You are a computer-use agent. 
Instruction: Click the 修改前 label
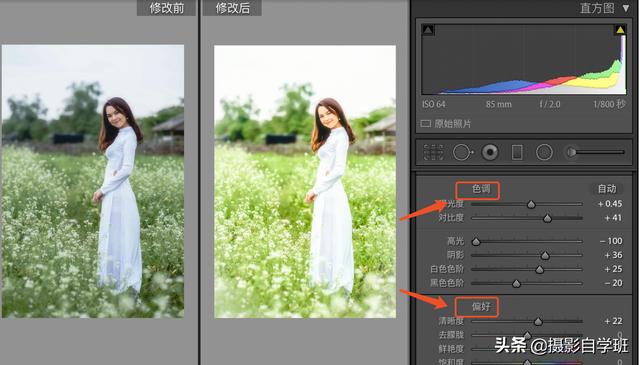coord(167,8)
